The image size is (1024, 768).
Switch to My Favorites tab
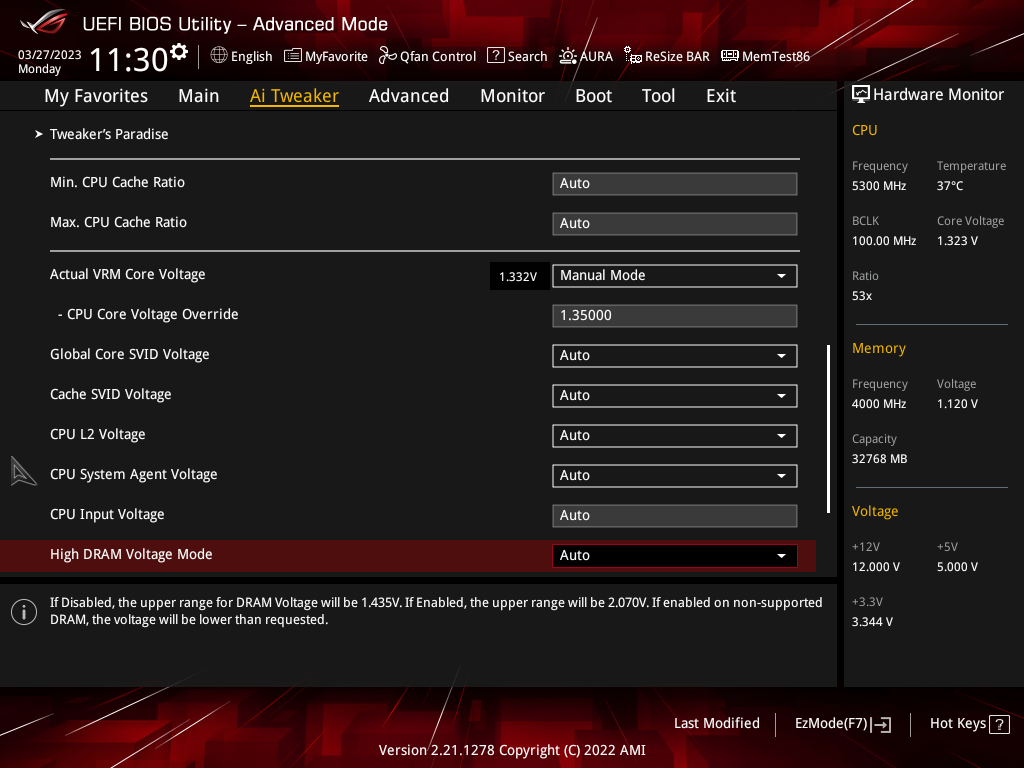coord(96,96)
